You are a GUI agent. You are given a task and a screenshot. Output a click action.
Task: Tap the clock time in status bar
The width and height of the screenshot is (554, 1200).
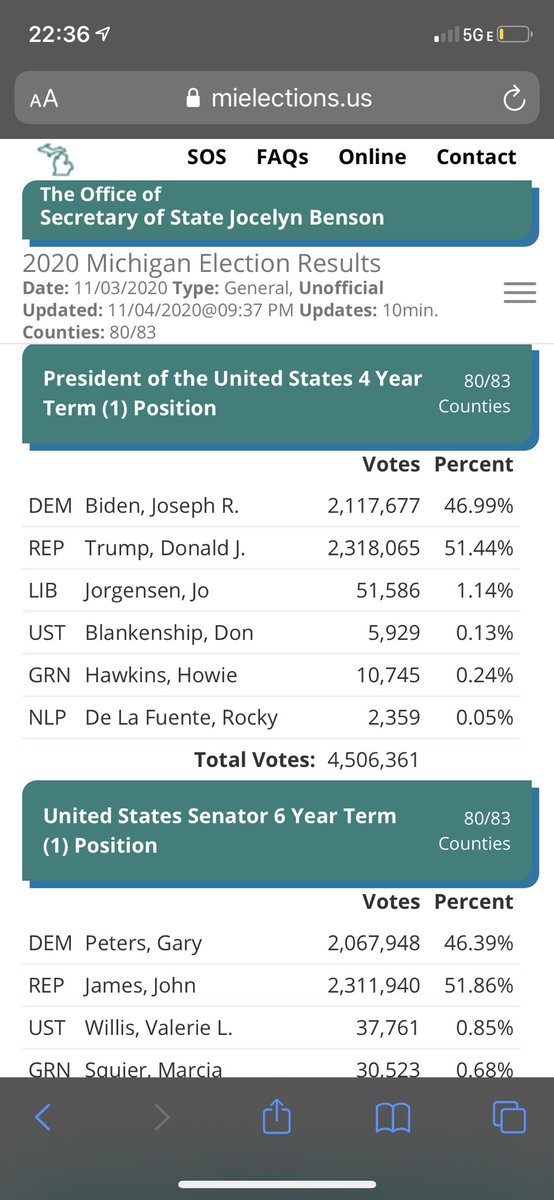[x=60, y=34]
